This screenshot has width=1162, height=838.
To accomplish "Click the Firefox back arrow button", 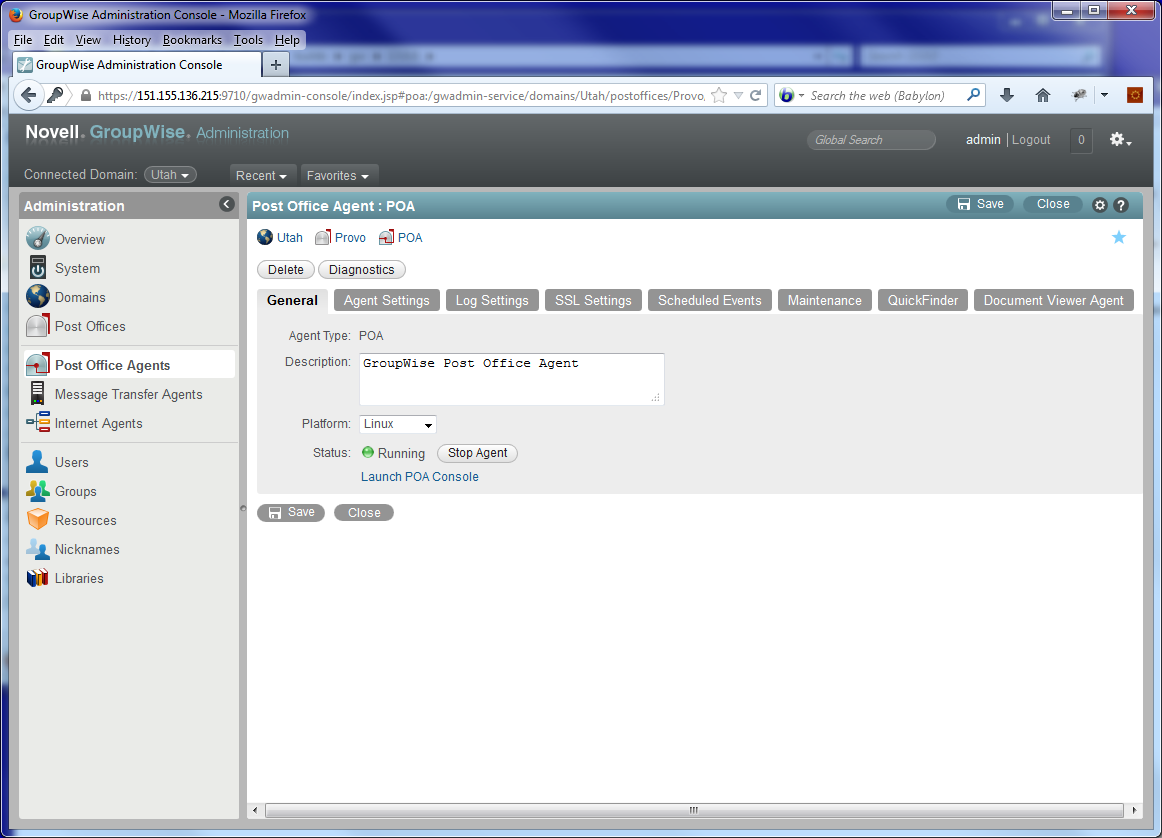I will pos(28,95).
